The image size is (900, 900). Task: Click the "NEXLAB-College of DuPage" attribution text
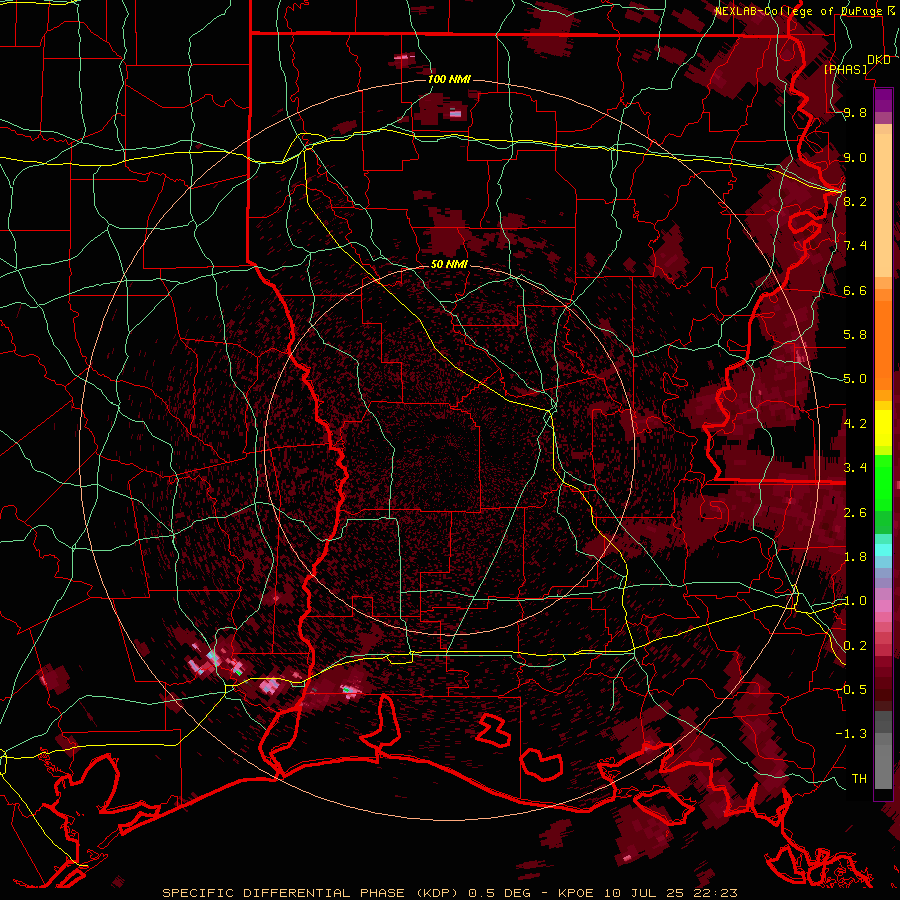click(799, 11)
